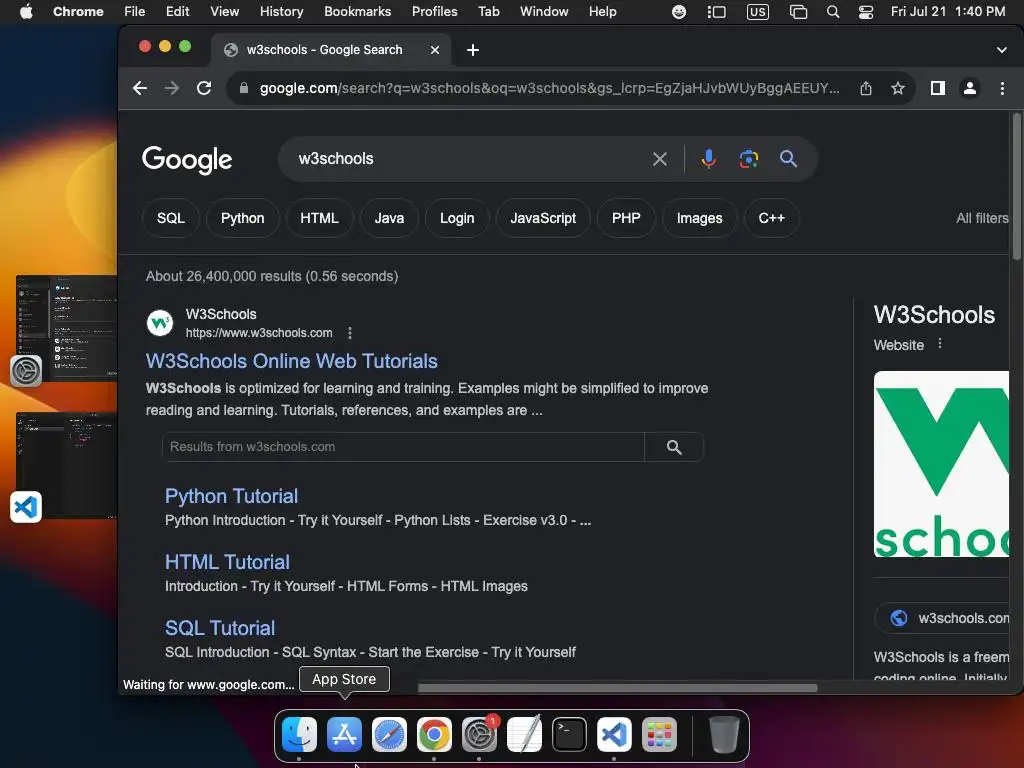Open the Python Tutorial sitelink
The image size is (1024, 768).
tap(231, 496)
